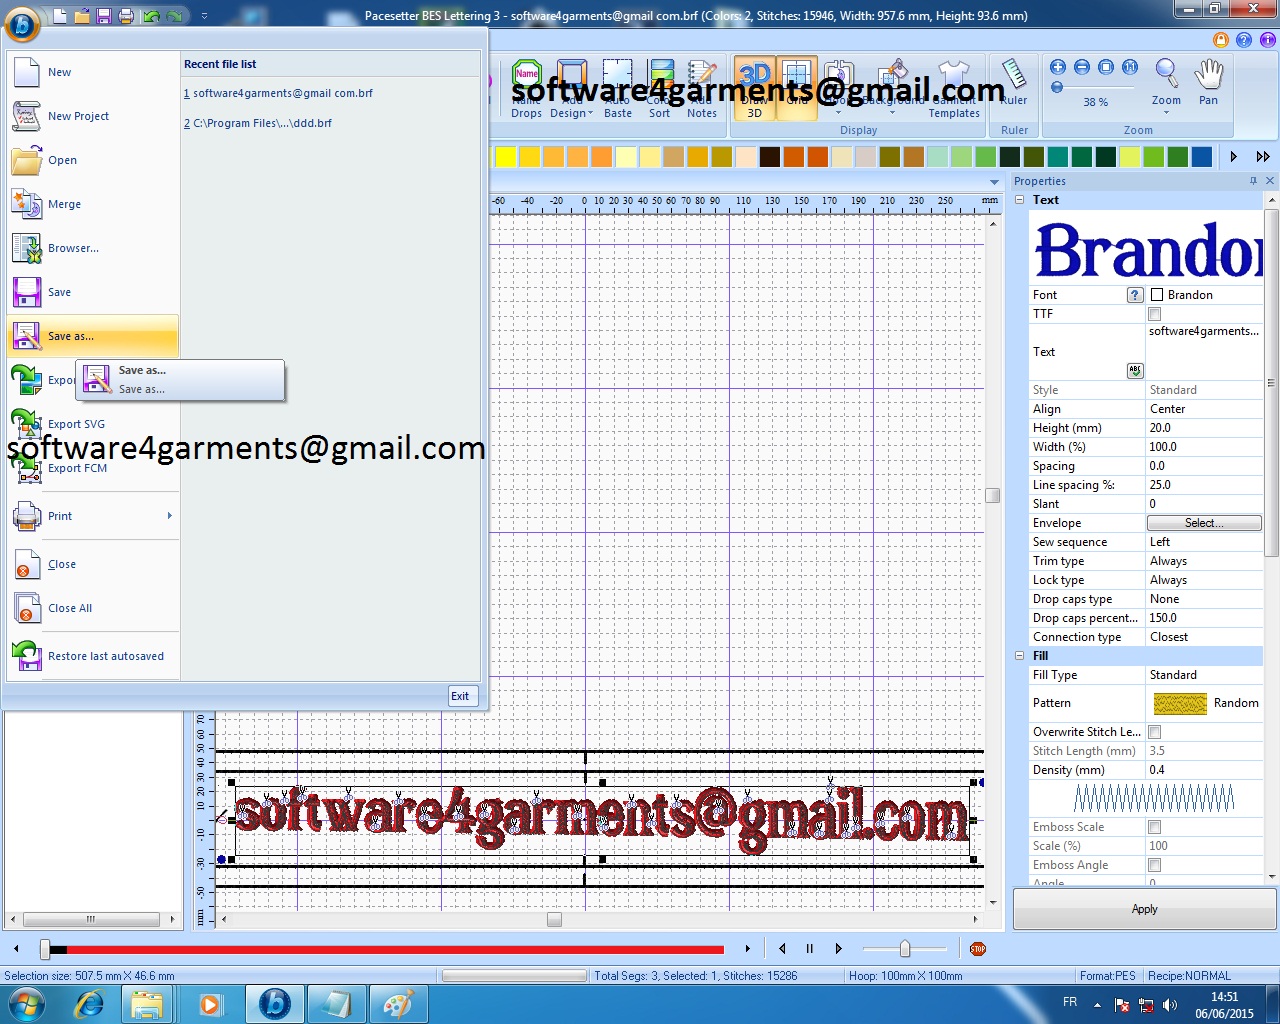Pick the bright yellow thread color swatch

point(506,157)
